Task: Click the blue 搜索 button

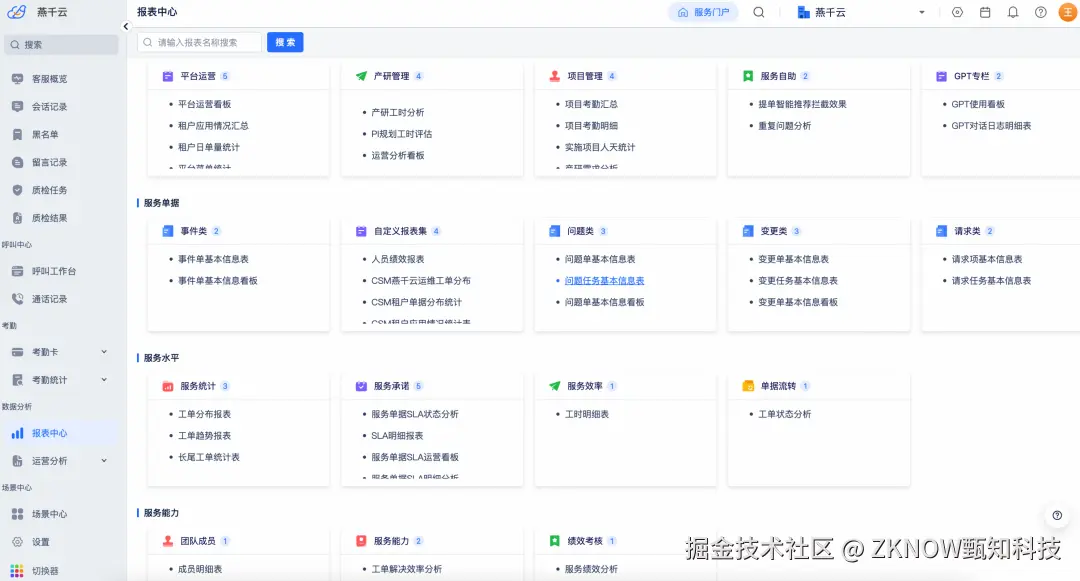Action: click(285, 43)
